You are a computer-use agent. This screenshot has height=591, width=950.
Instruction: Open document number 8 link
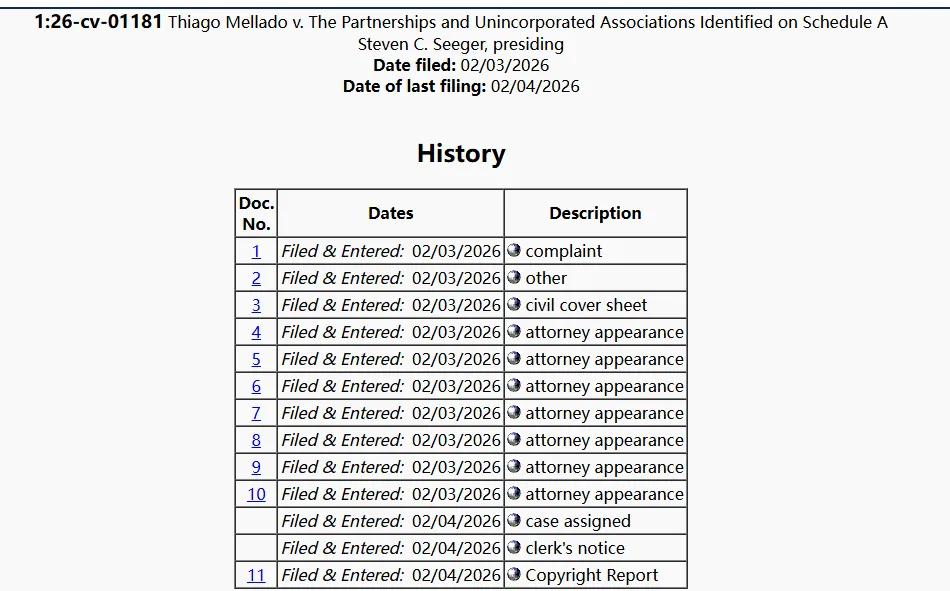pyautogui.click(x=256, y=440)
